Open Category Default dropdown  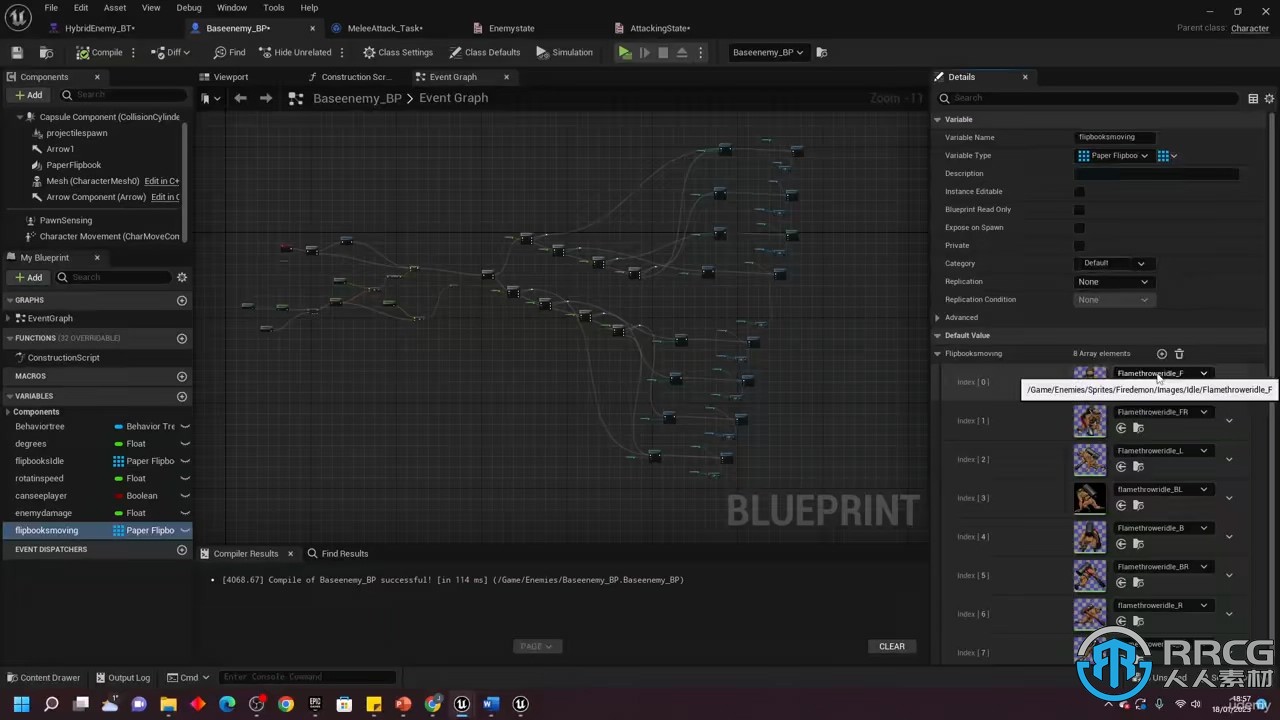click(1114, 264)
